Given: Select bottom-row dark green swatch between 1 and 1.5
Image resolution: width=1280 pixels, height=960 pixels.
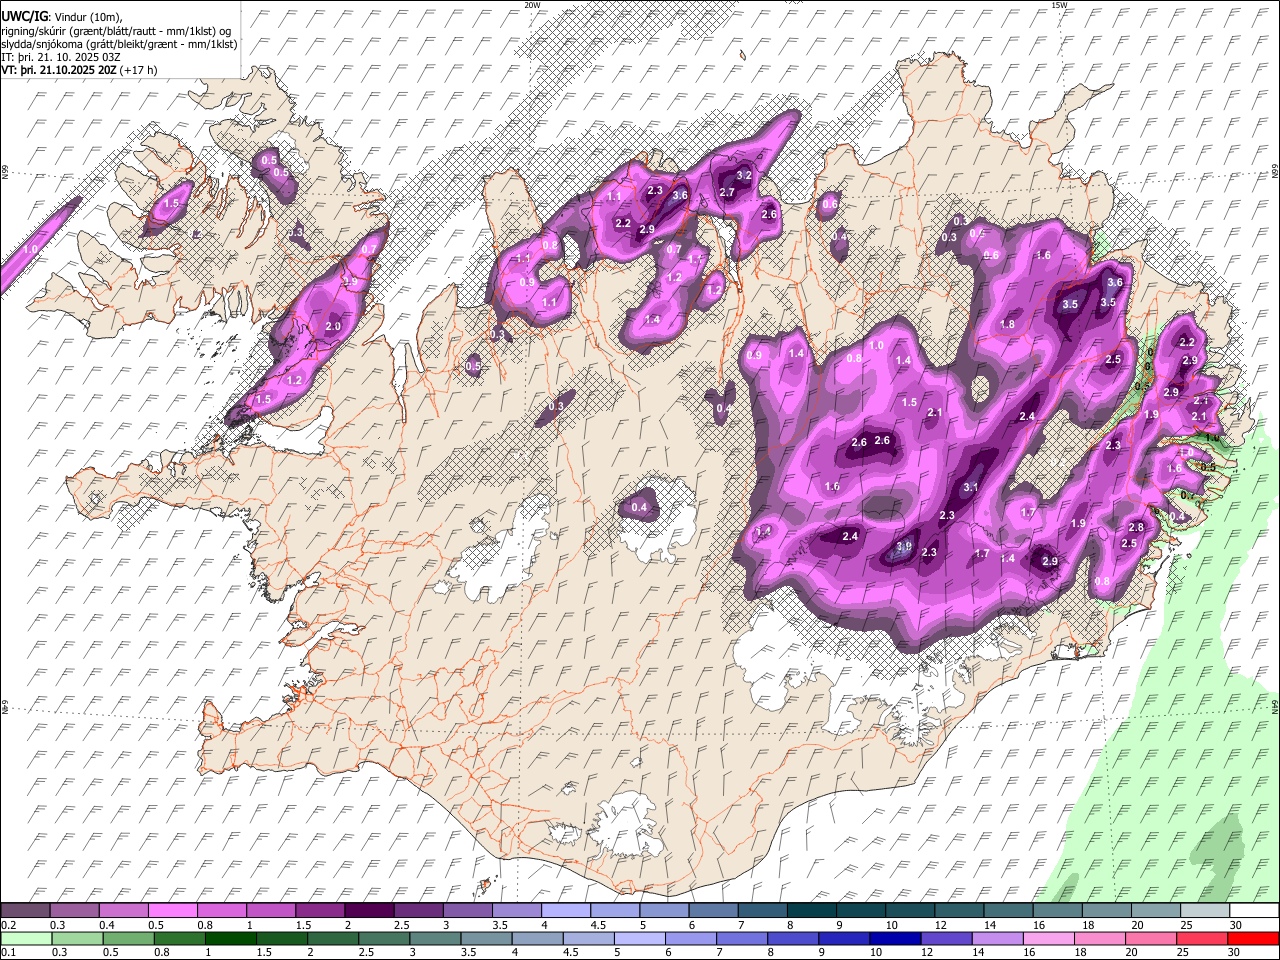Looking at the screenshot, I should [231, 938].
